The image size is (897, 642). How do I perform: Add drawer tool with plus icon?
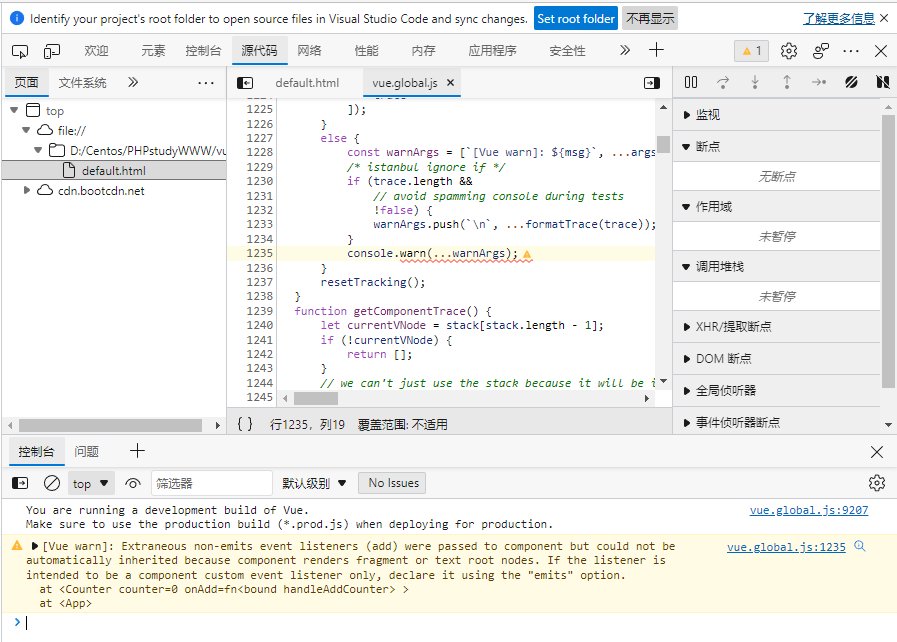[x=137, y=451]
